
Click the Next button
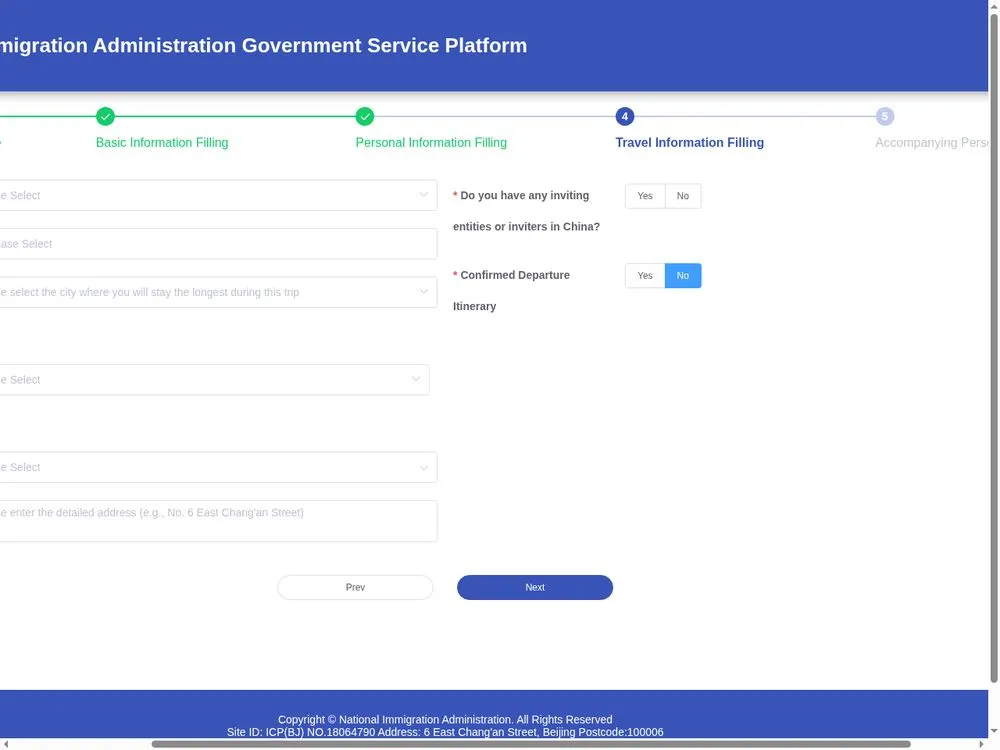tap(535, 587)
